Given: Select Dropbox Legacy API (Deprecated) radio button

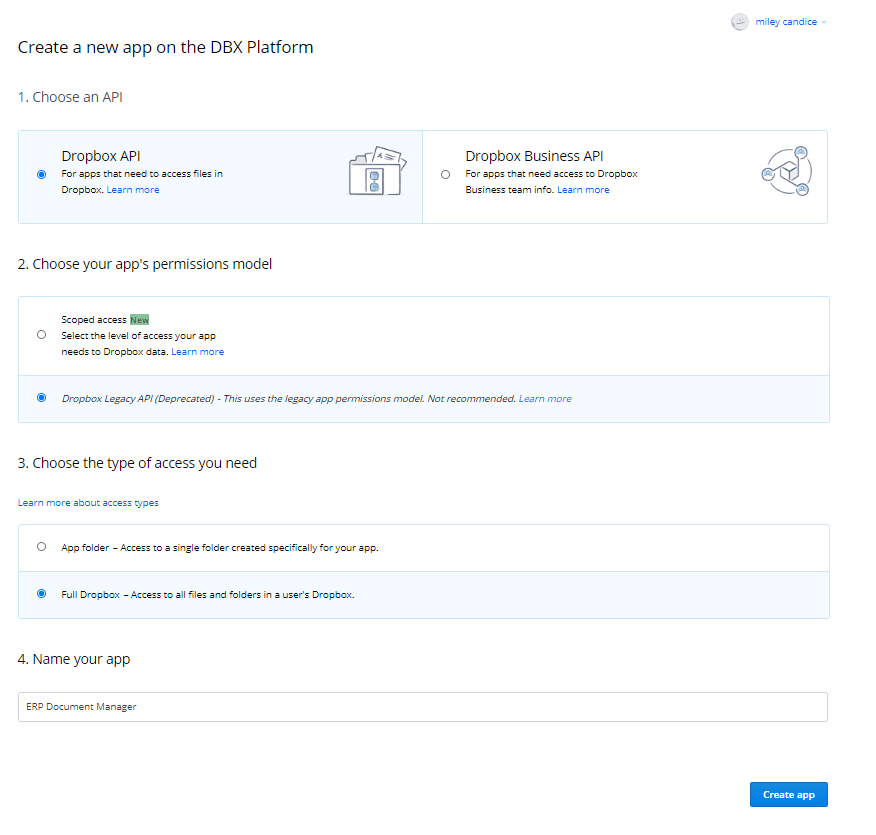Looking at the screenshot, I should click(41, 398).
